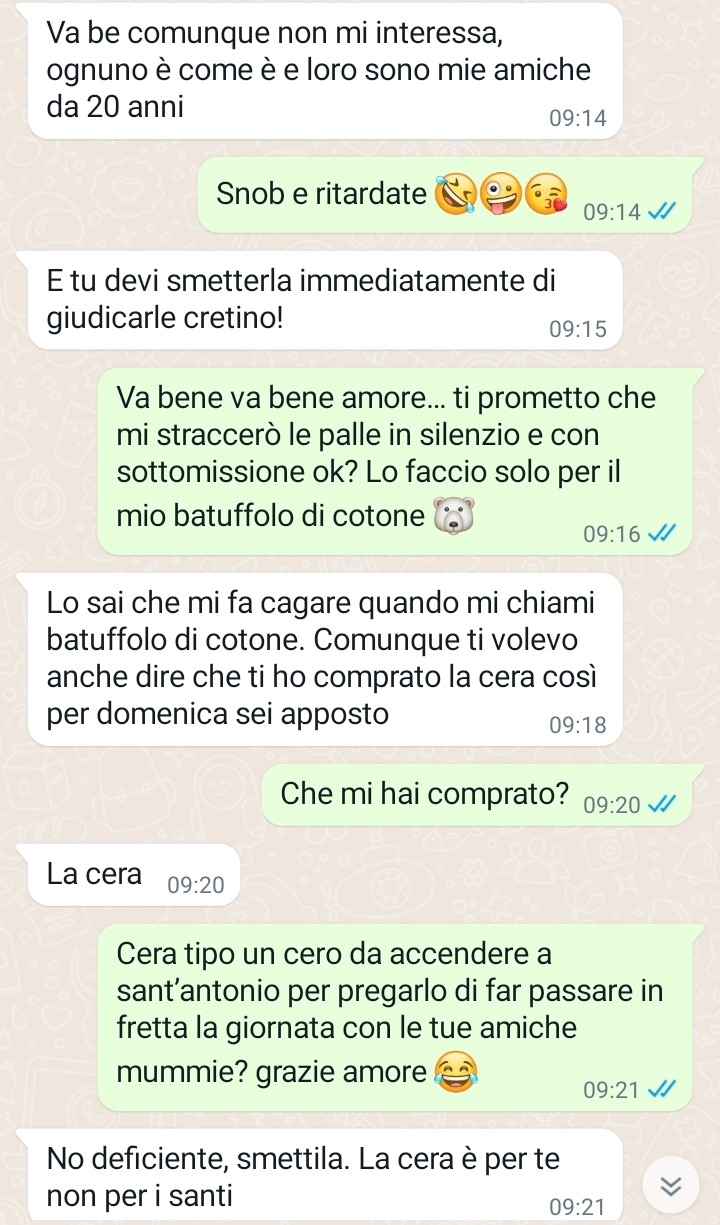Select message starting 'Lo sai che mi fa cagare'
This screenshot has height=1225, width=720.
(326, 659)
